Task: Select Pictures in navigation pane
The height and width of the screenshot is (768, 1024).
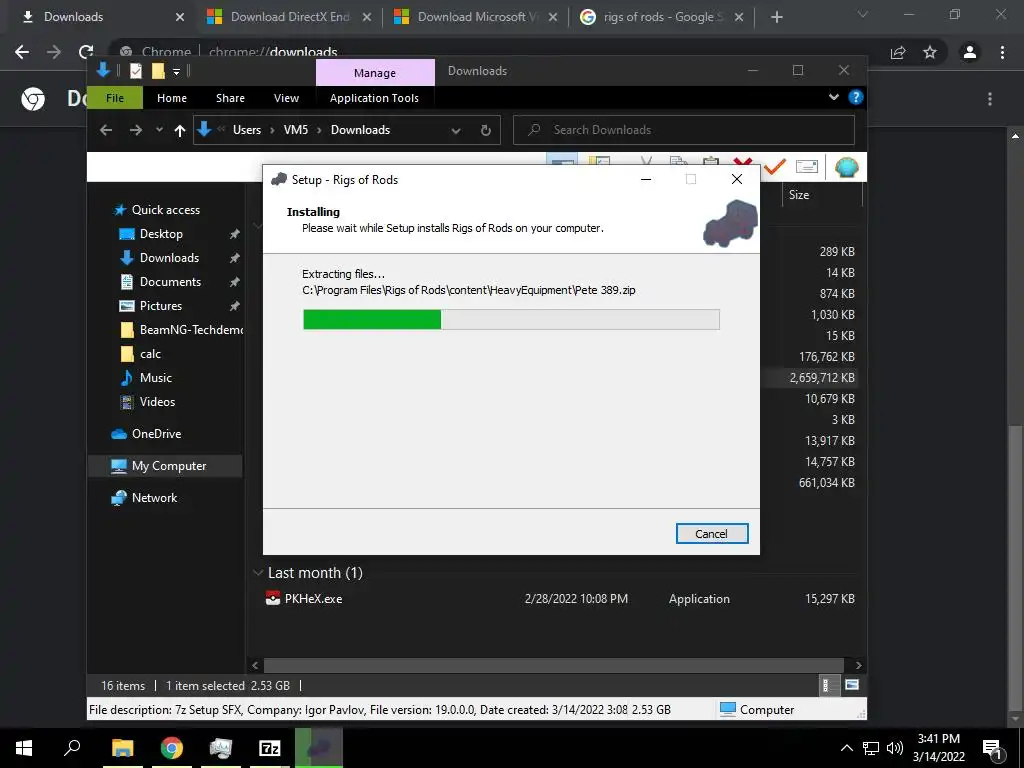Action: pyautogui.click(x=161, y=306)
